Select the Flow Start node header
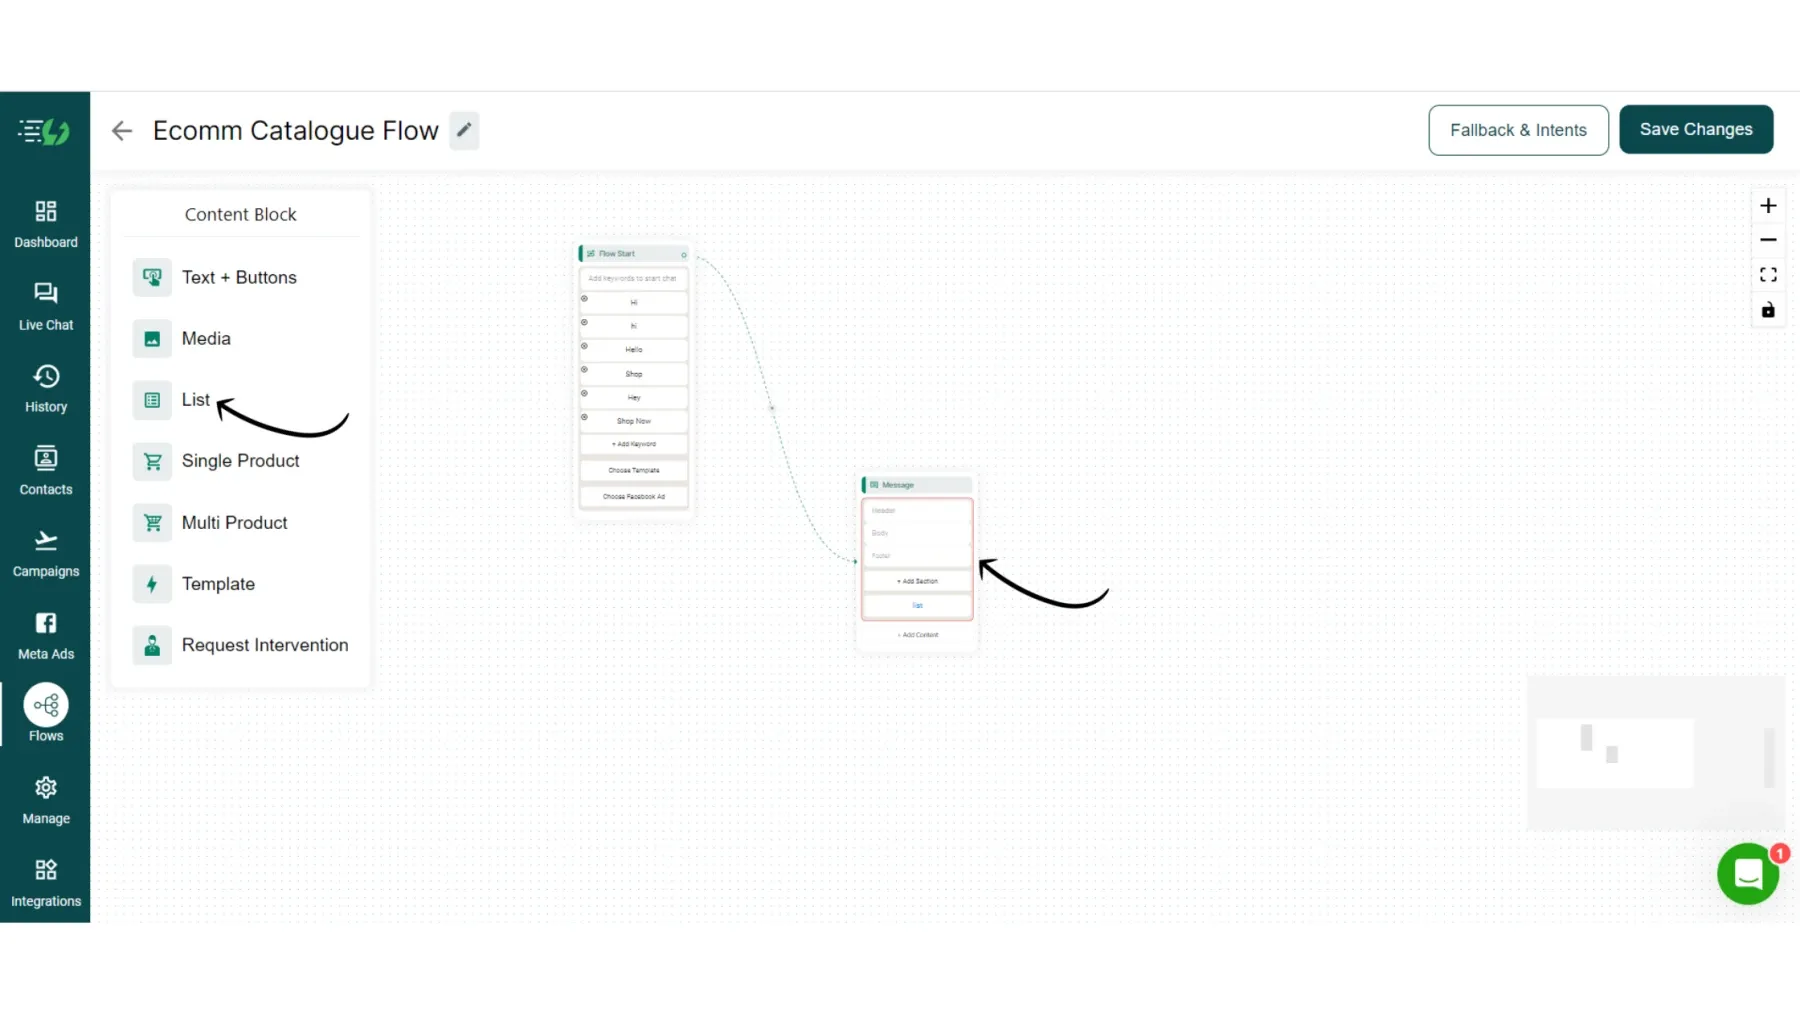The image size is (1800, 1013). tap(633, 254)
